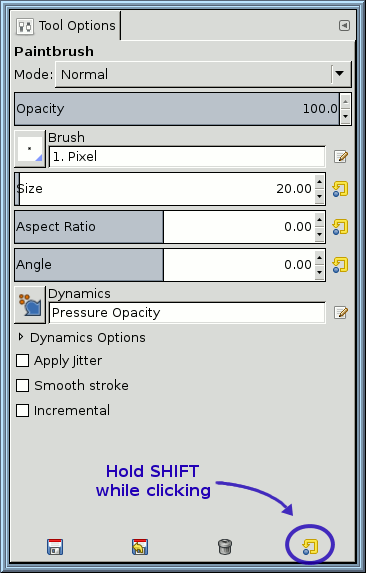Enable the Incremental checkbox

coord(23,410)
